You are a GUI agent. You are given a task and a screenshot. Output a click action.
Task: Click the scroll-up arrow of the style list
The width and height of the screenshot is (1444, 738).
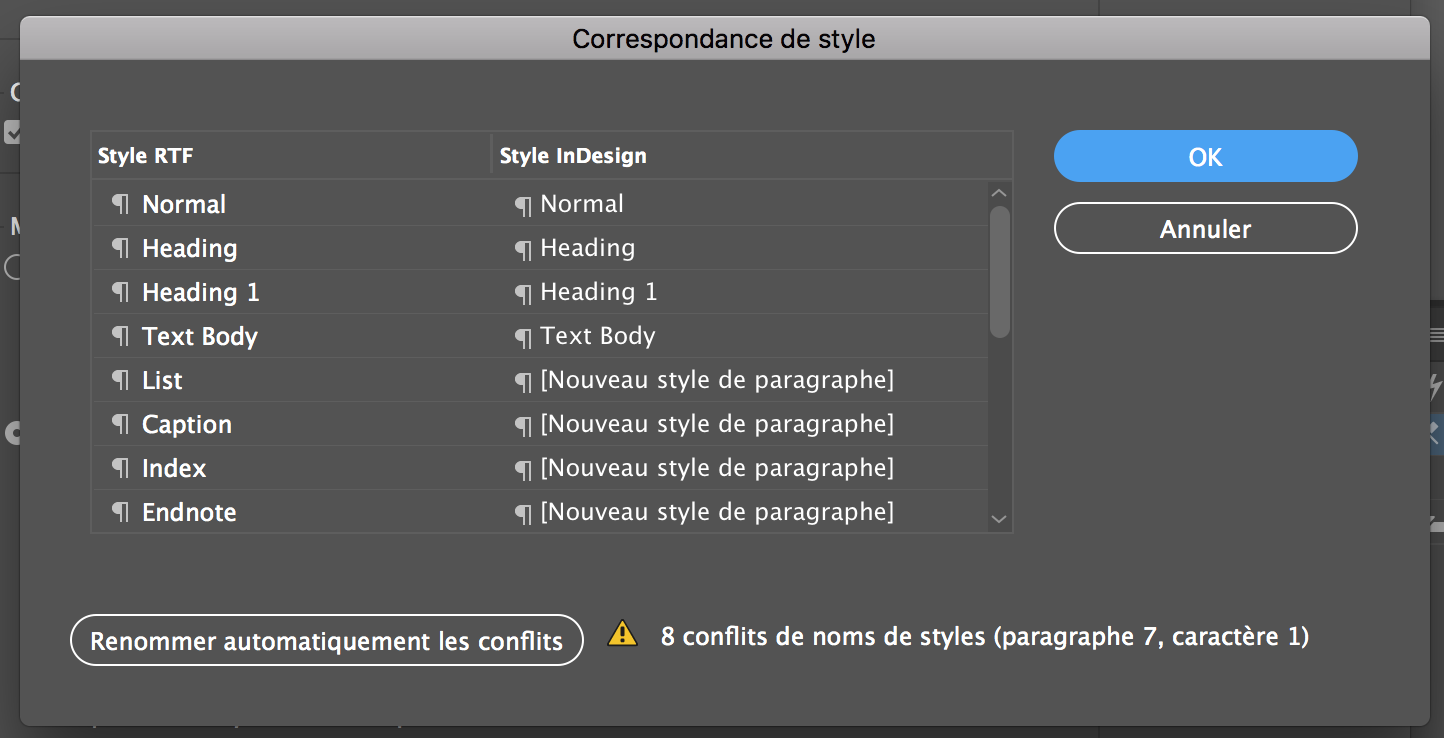coord(999,193)
